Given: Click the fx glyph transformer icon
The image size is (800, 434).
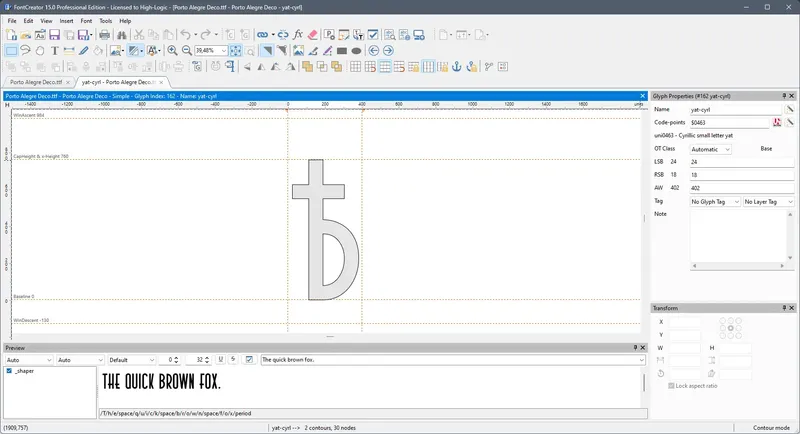Looking at the screenshot, I should click(298, 35).
